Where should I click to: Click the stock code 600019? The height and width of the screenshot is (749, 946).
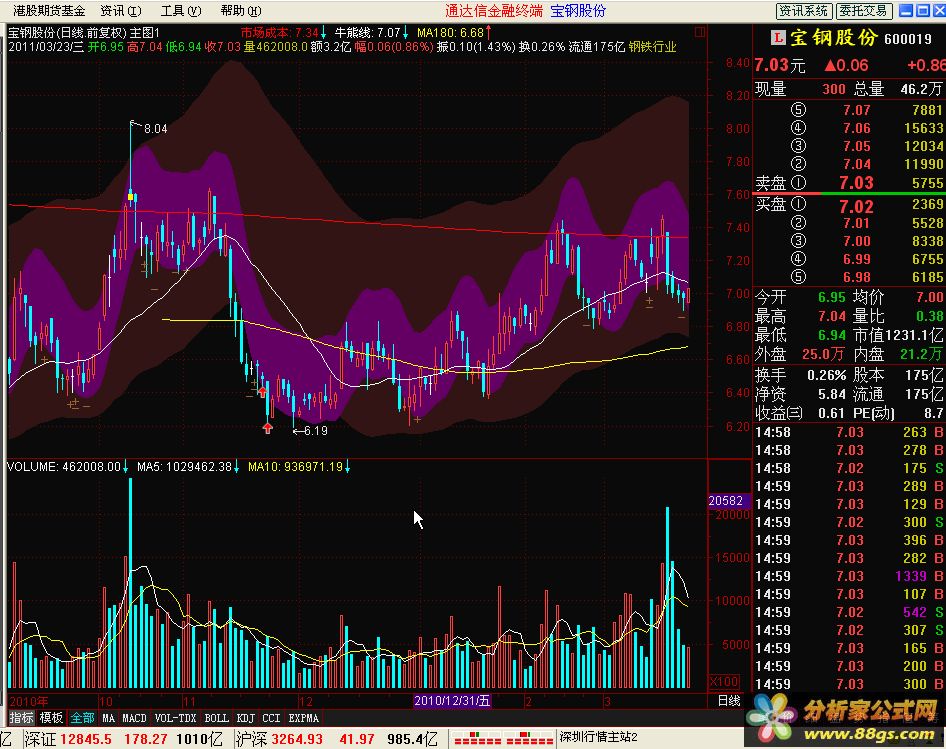point(908,39)
